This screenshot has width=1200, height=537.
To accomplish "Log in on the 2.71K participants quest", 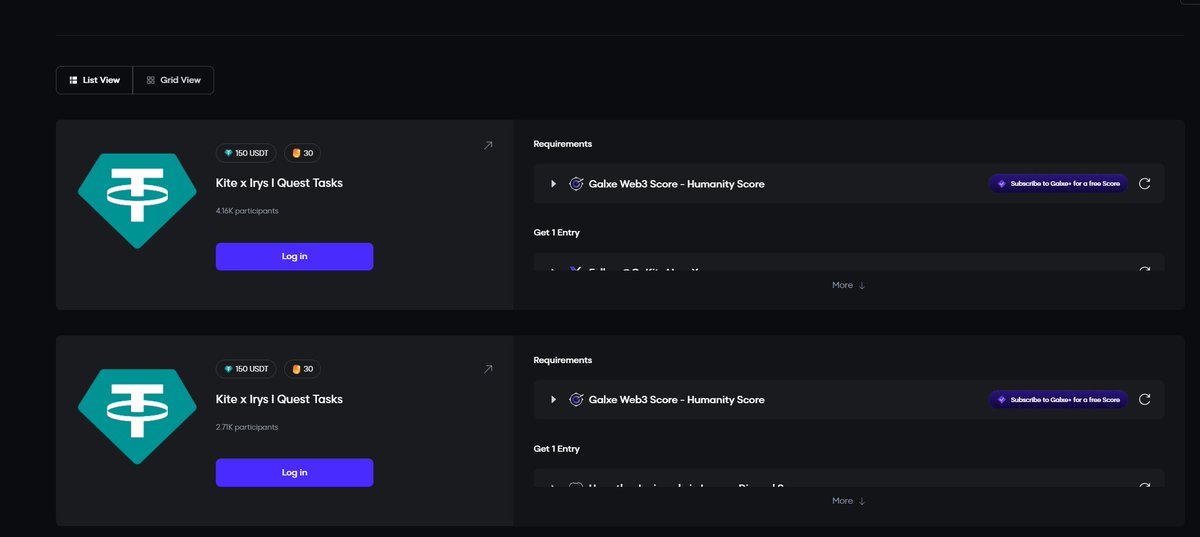I will tap(294, 472).
